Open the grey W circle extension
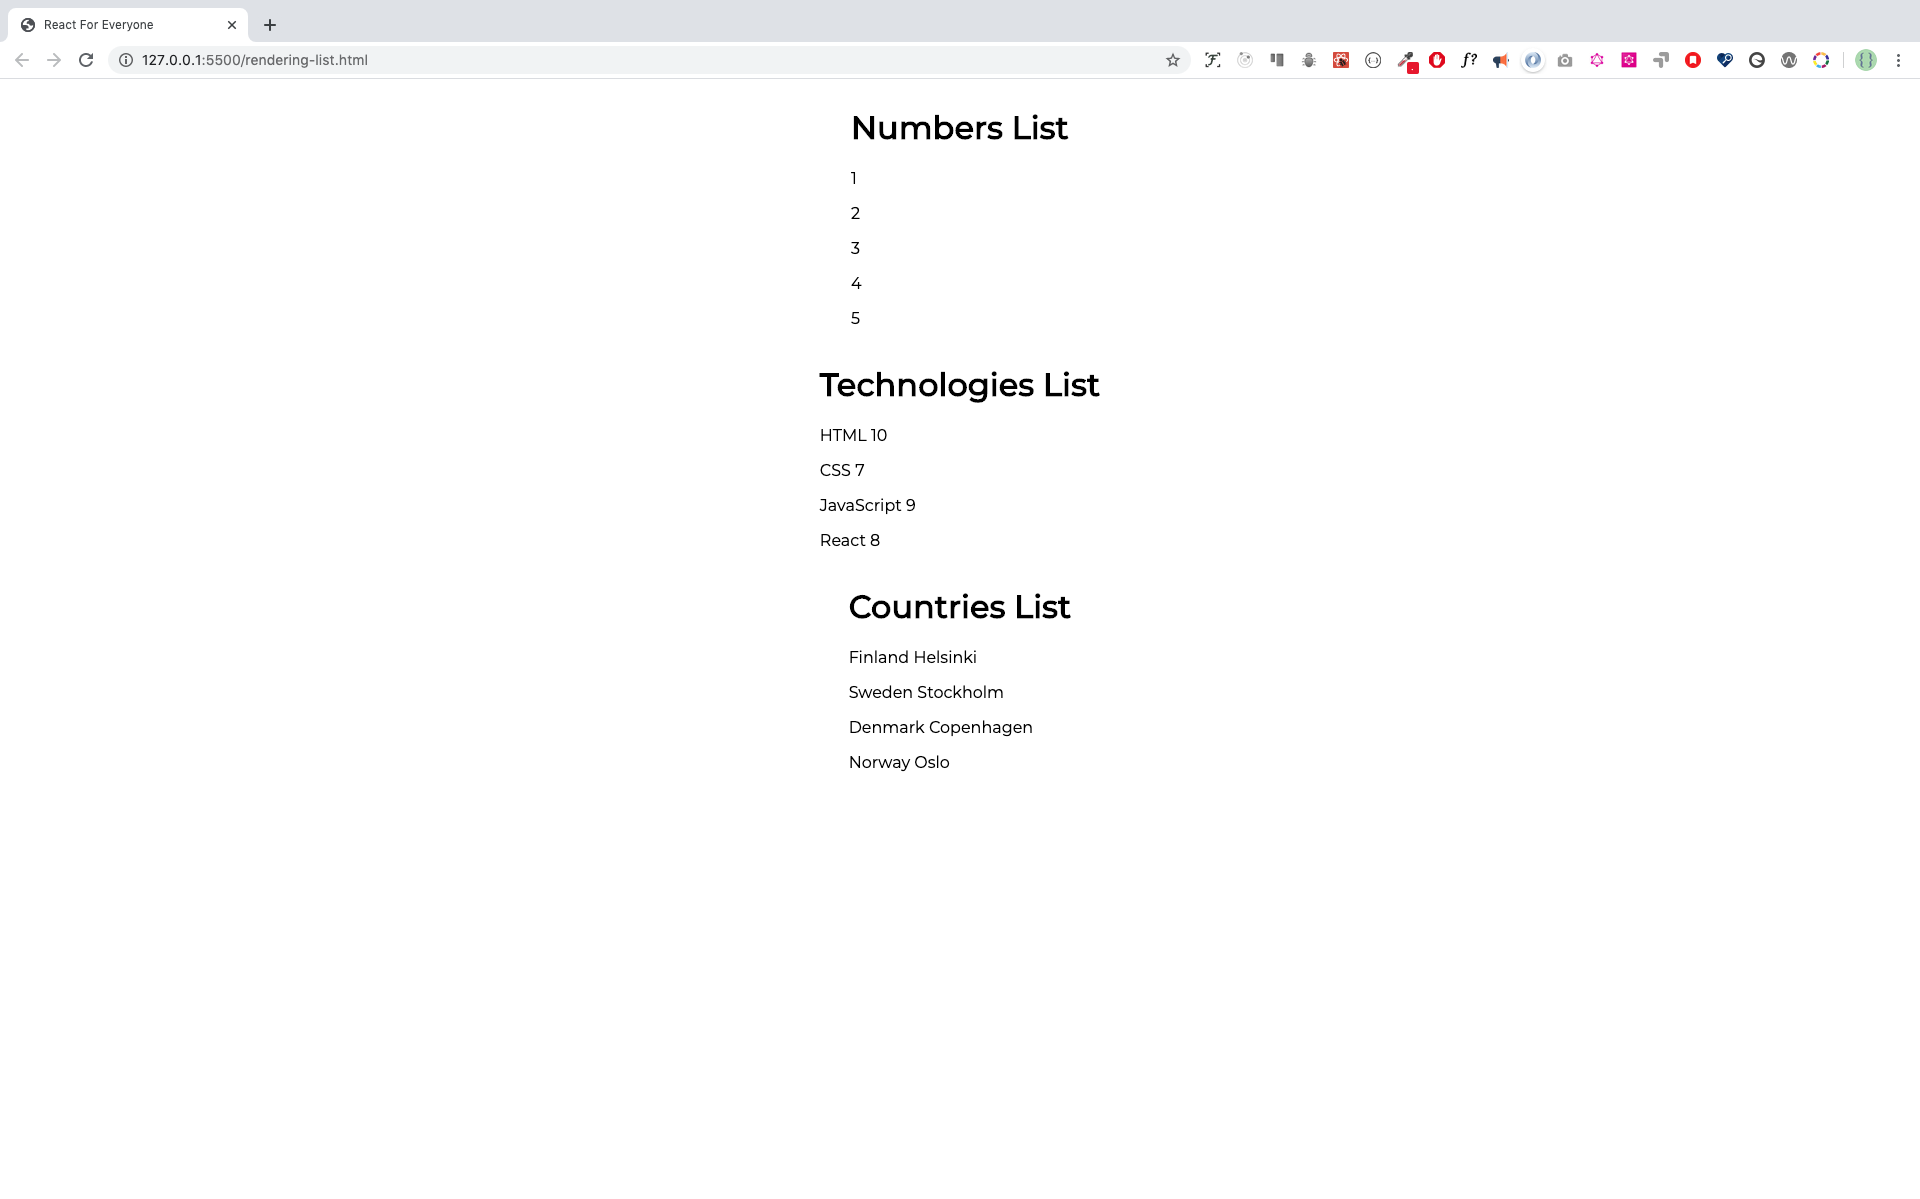Viewport: 1920px width, 1199px height. coord(1789,60)
